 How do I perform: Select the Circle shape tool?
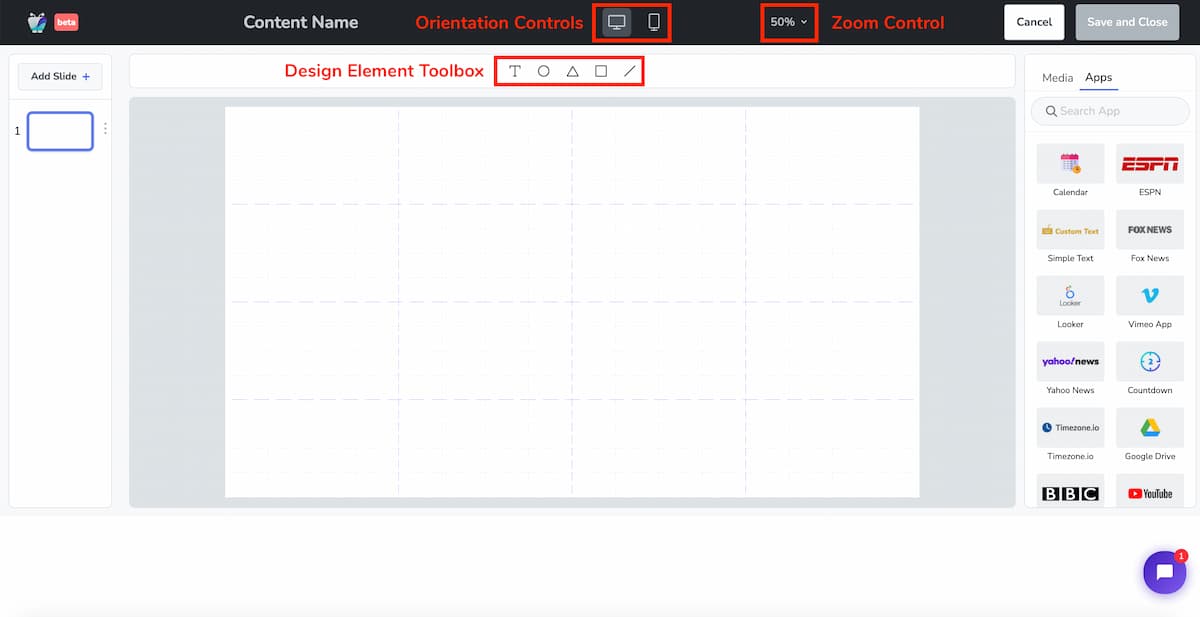pos(544,71)
